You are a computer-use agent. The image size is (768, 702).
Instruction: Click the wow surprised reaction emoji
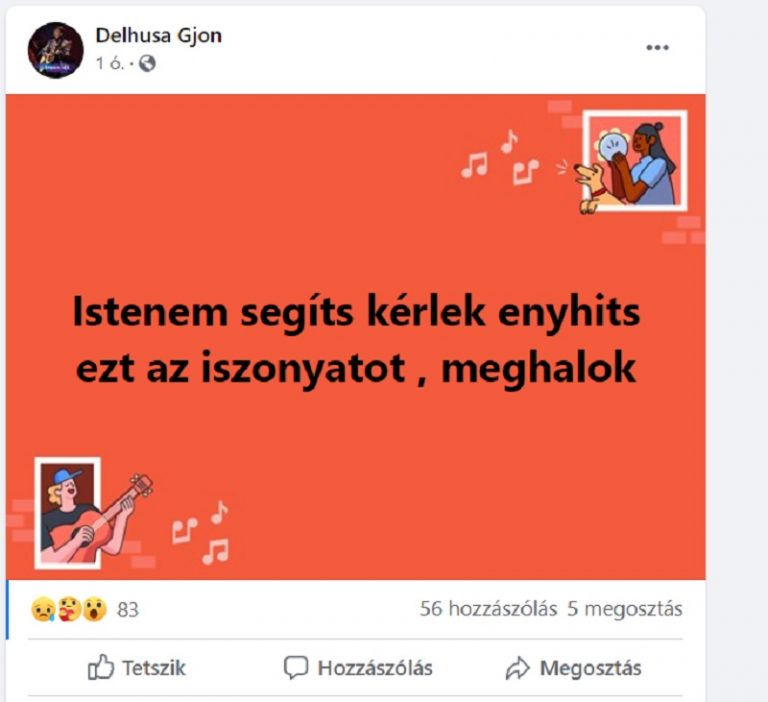coord(94,609)
